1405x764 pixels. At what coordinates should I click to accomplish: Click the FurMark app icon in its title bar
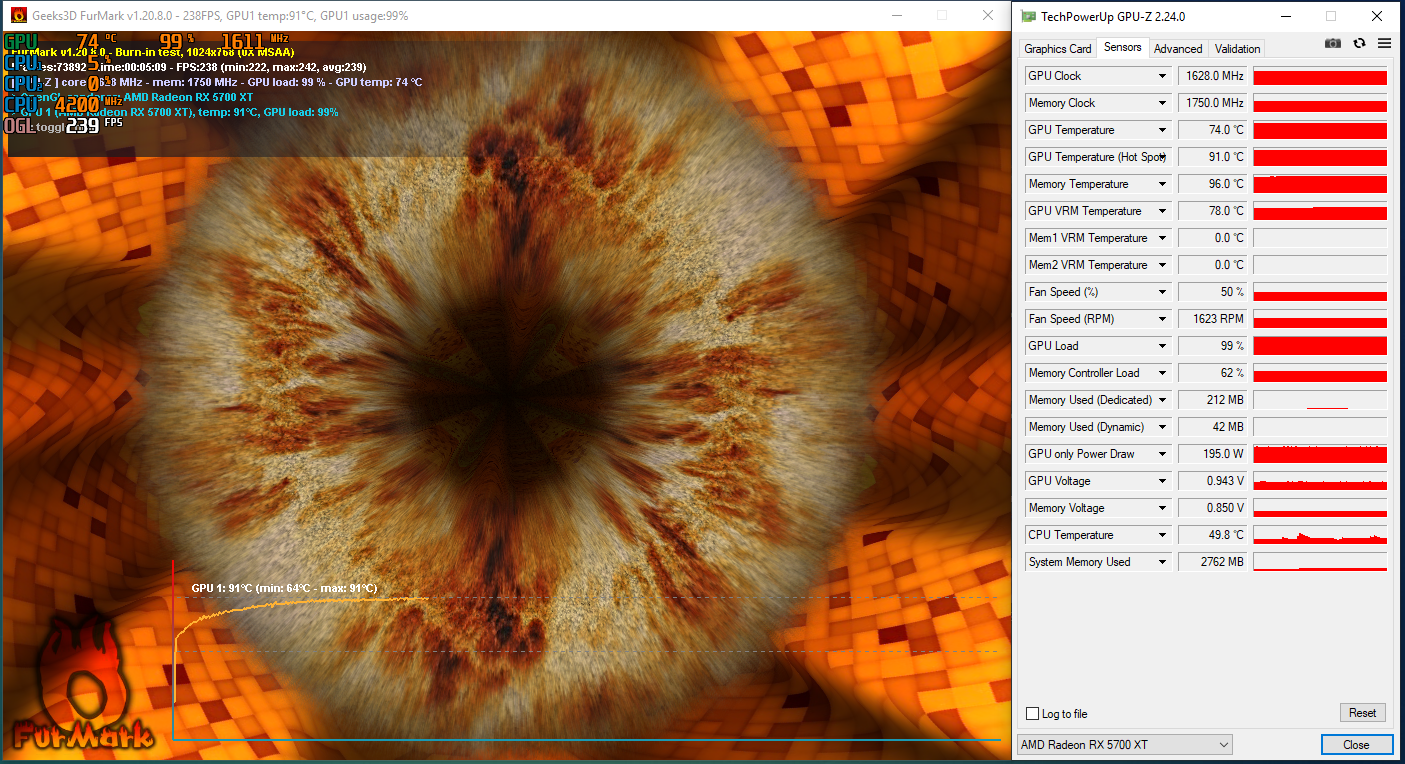pos(18,16)
